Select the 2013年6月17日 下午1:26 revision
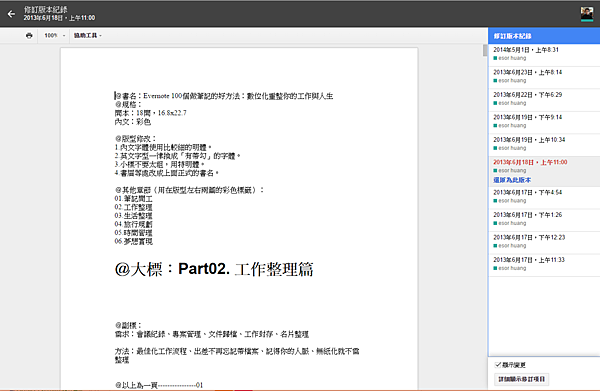The height and width of the screenshot is (391, 600). pyautogui.click(x=544, y=220)
